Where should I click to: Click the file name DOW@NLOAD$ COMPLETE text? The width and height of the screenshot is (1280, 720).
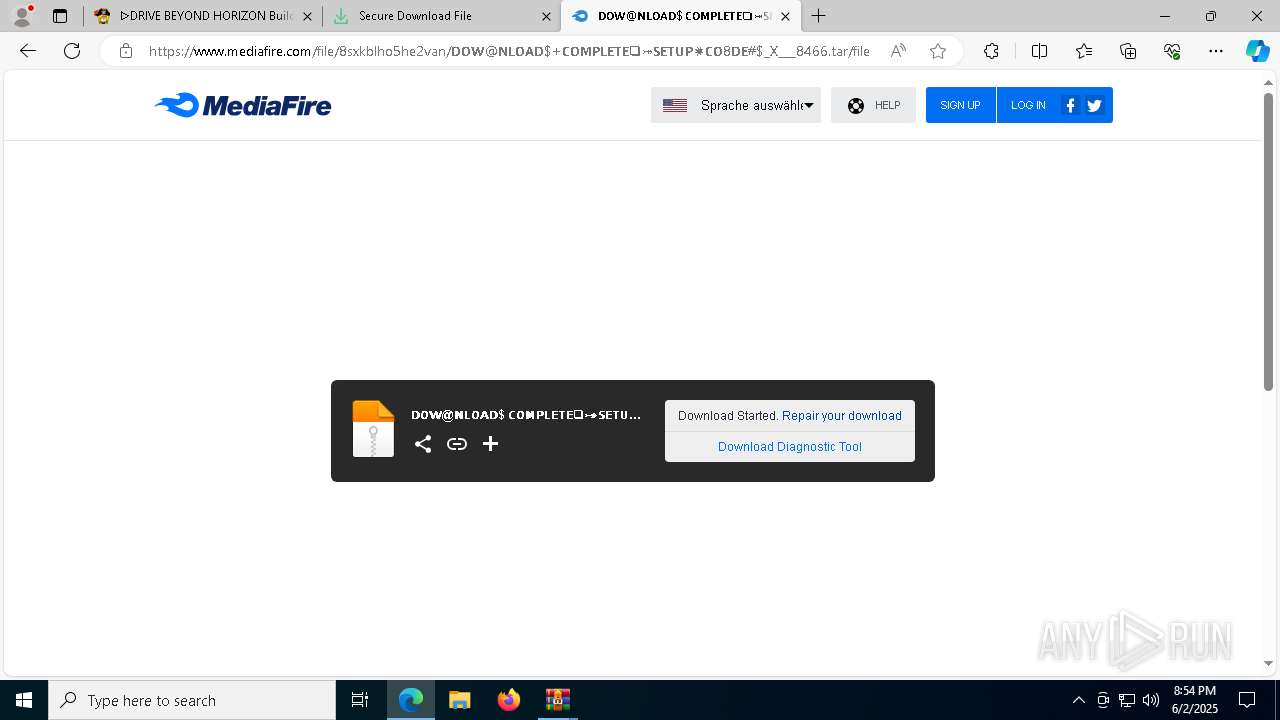[x=526, y=415]
